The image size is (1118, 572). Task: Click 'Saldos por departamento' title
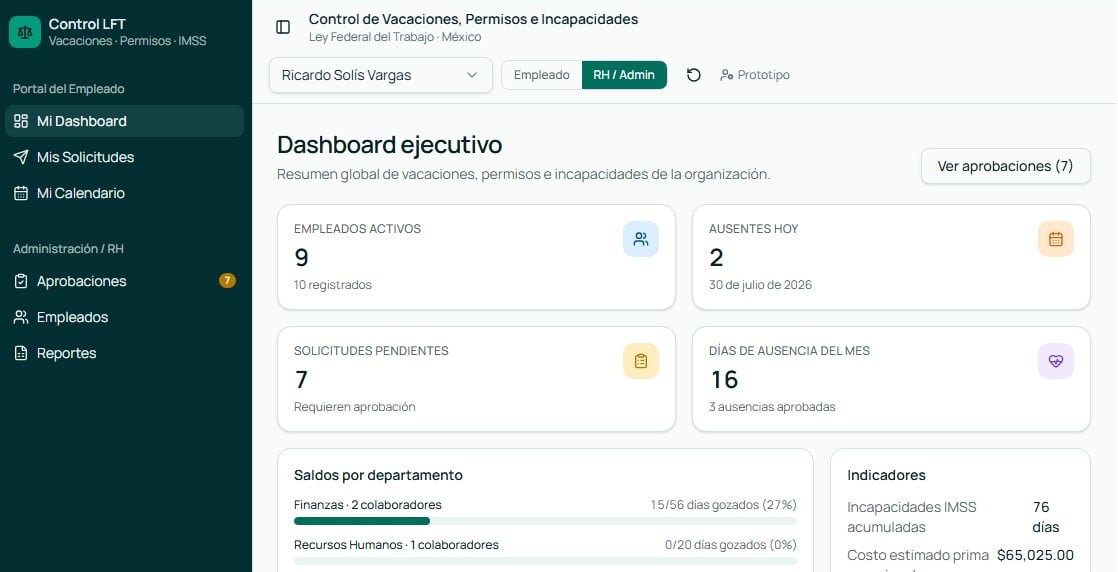click(x=378, y=475)
